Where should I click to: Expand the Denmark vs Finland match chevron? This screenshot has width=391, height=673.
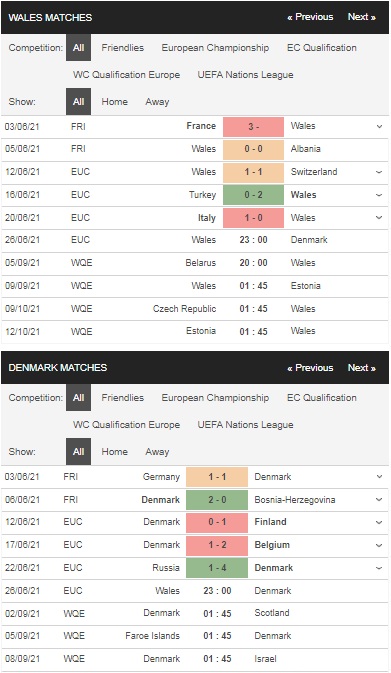pos(379,522)
